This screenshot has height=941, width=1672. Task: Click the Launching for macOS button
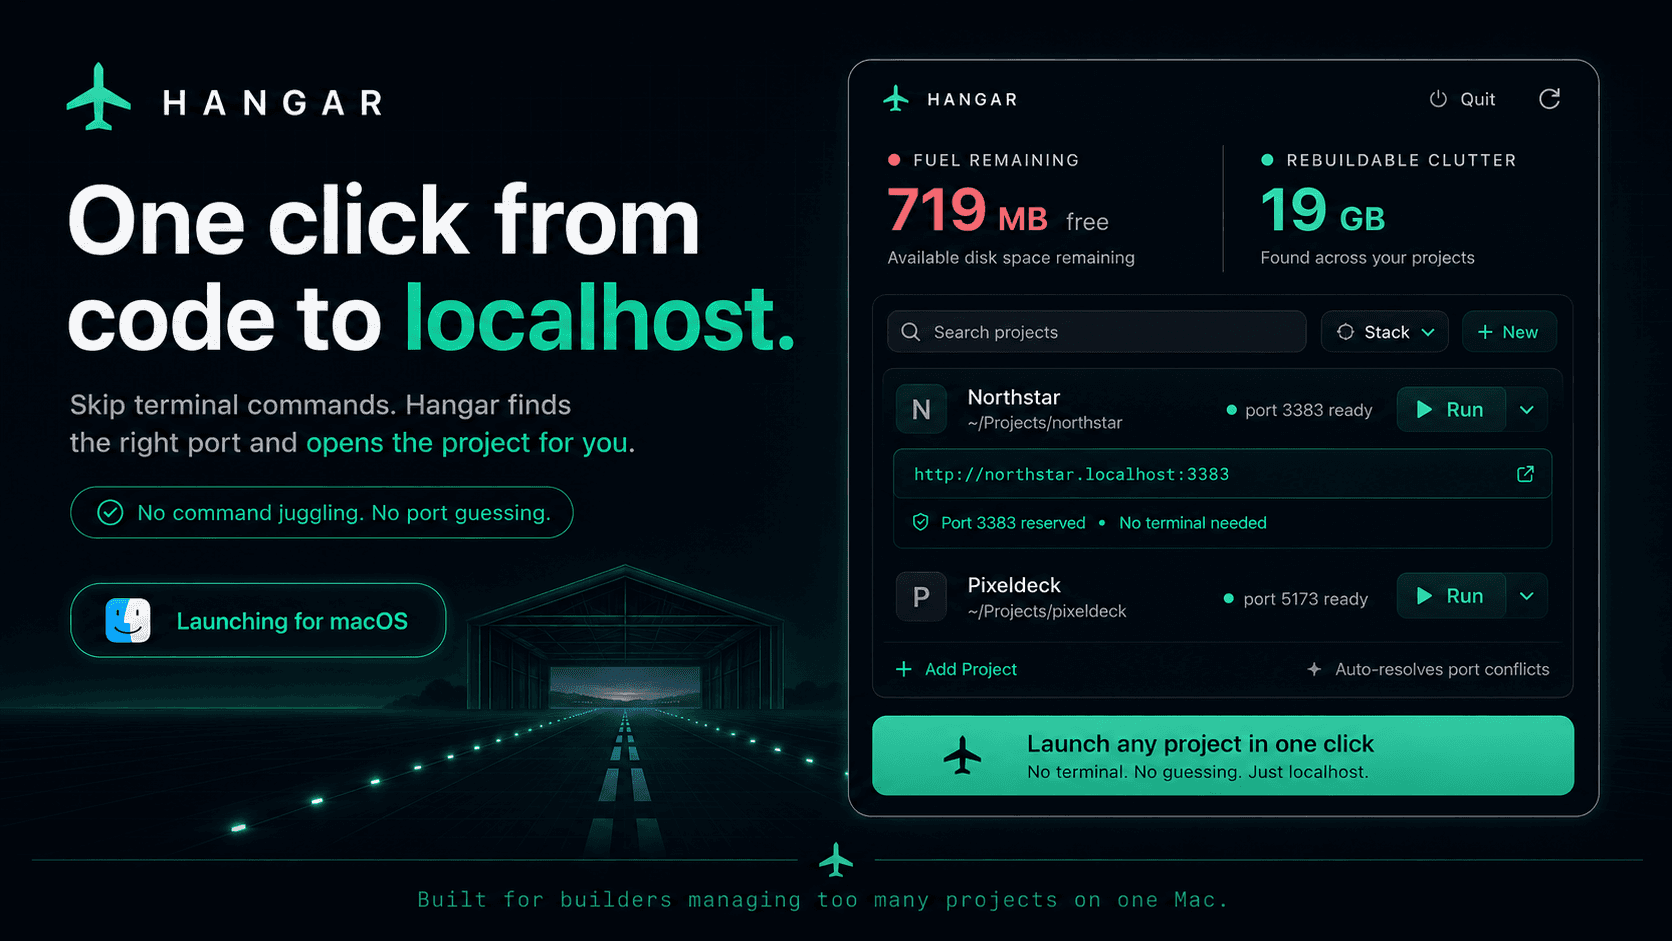point(258,621)
